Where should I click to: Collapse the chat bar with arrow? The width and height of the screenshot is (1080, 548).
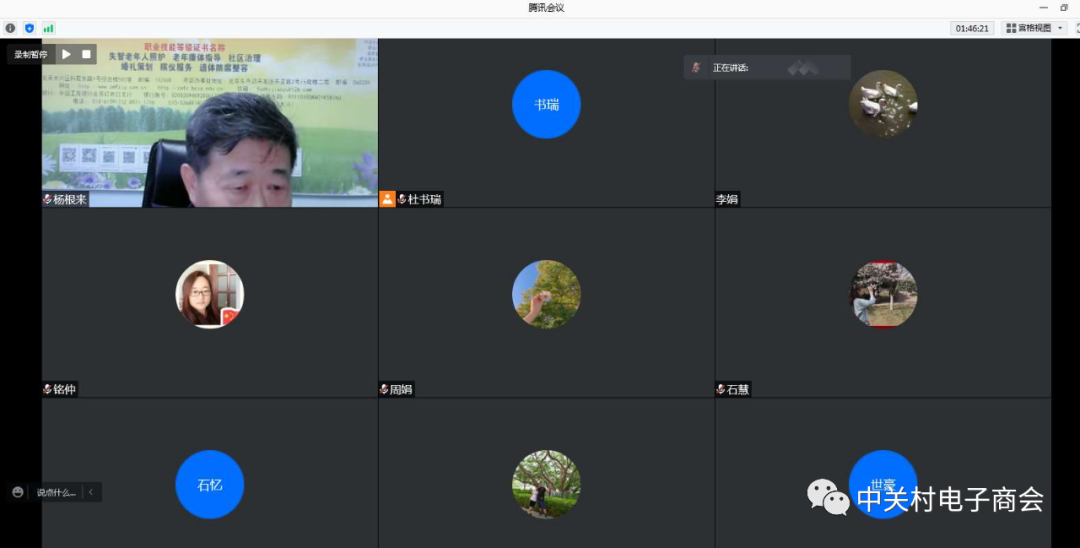(x=91, y=492)
